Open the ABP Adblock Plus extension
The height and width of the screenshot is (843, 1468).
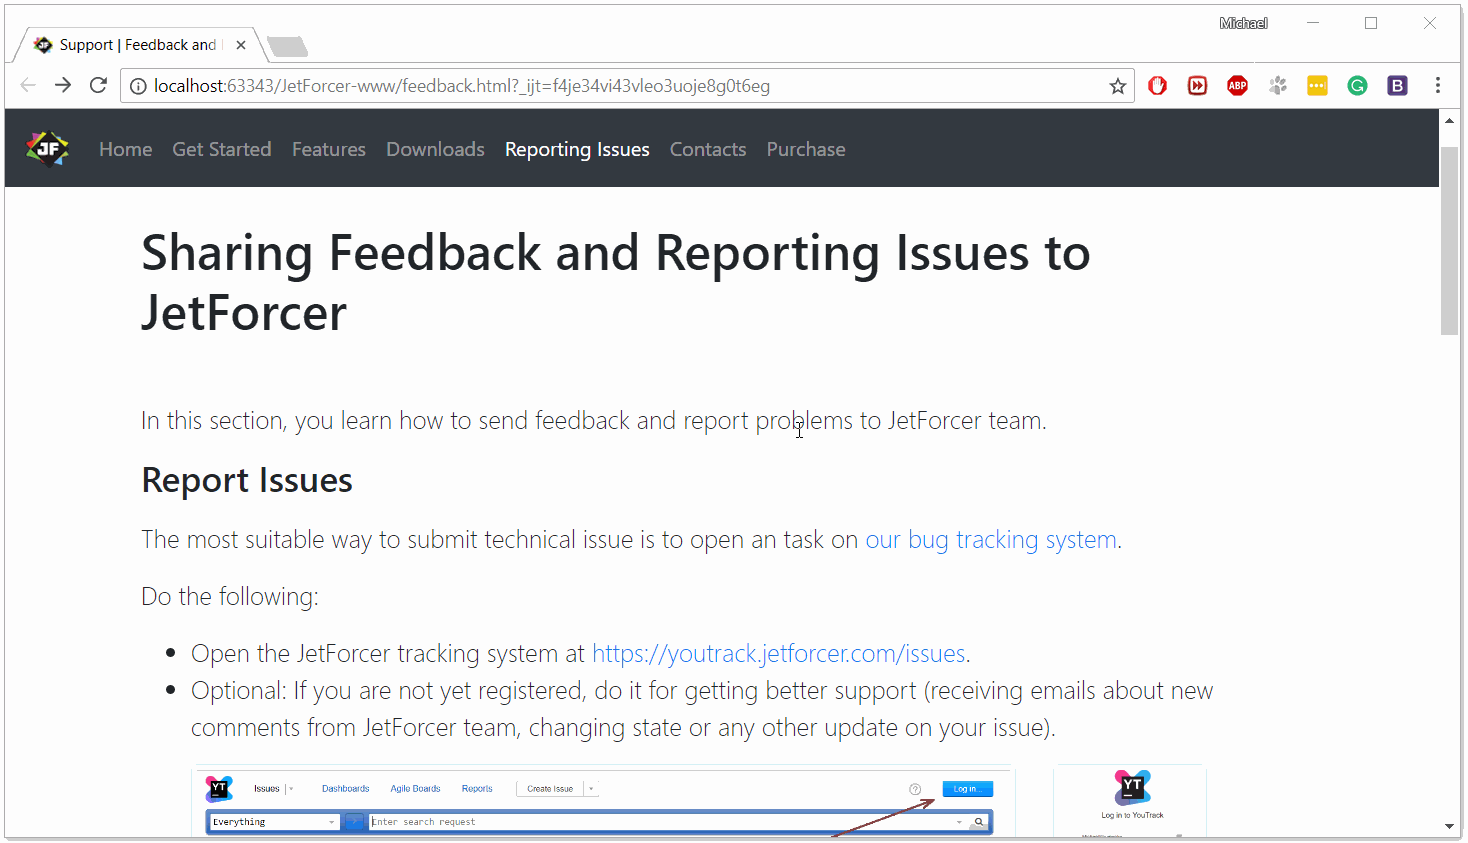tap(1237, 86)
